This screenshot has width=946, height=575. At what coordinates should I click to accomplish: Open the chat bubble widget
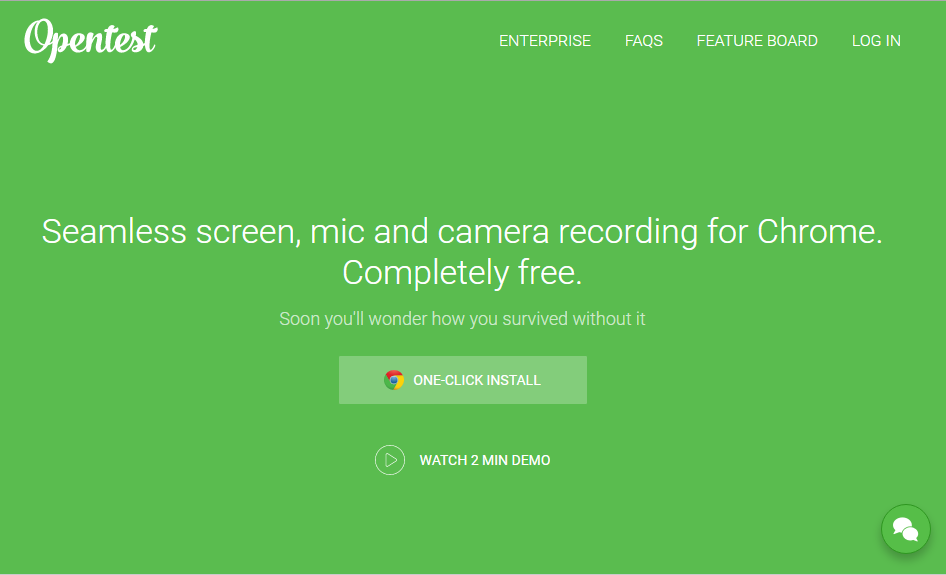click(x=906, y=529)
